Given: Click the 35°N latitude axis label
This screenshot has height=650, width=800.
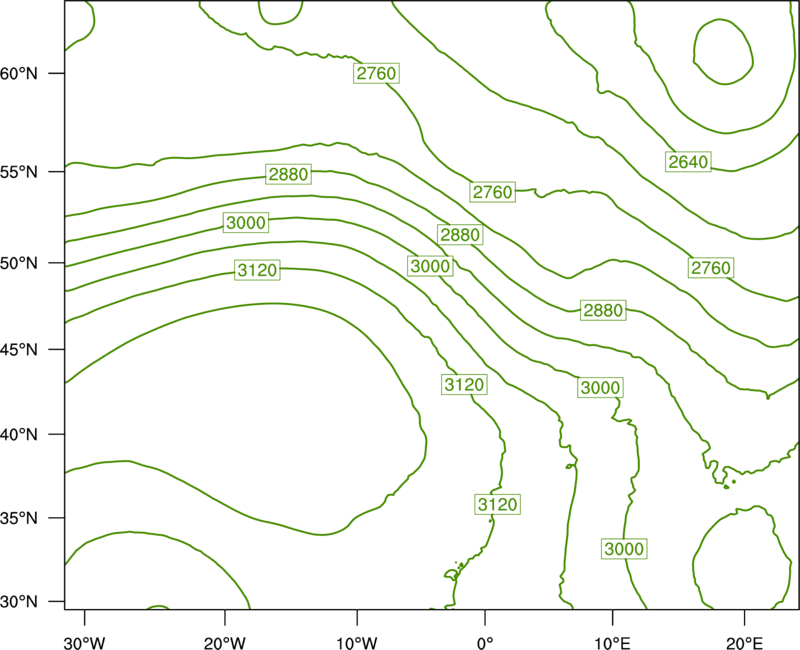Looking at the screenshot, I should click(19, 518).
